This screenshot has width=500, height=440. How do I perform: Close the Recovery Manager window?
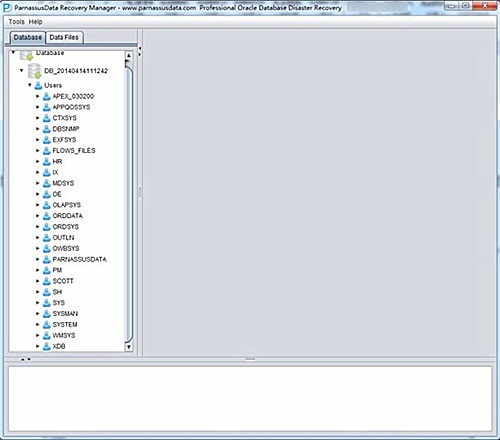click(x=485, y=6)
